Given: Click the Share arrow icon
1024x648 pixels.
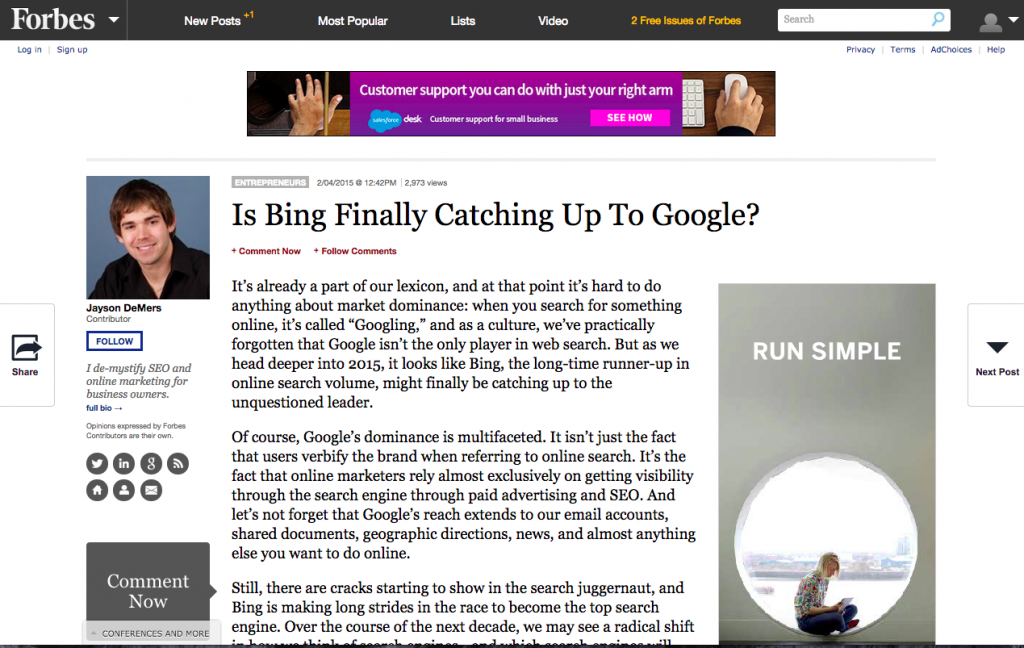Looking at the screenshot, I should pyautogui.click(x=26, y=348).
